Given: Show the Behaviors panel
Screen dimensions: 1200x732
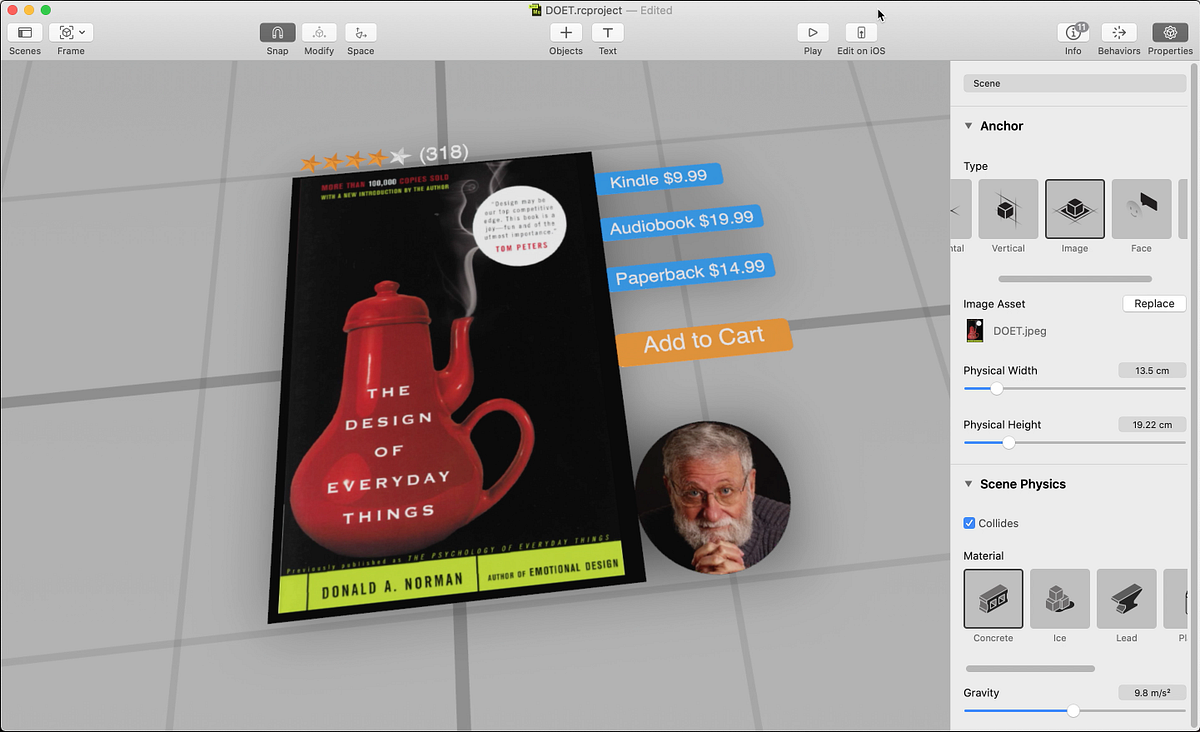Looking at the screenshot, I should tap(1119, 33).
